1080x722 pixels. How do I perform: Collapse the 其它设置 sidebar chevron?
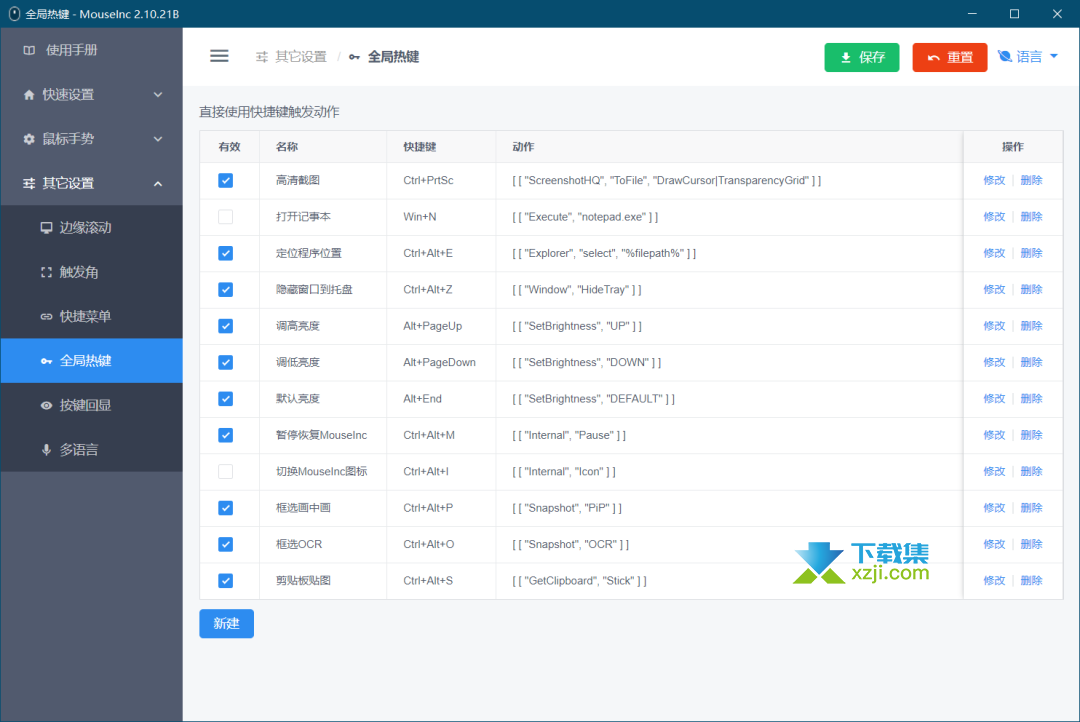tap(158, 184)
